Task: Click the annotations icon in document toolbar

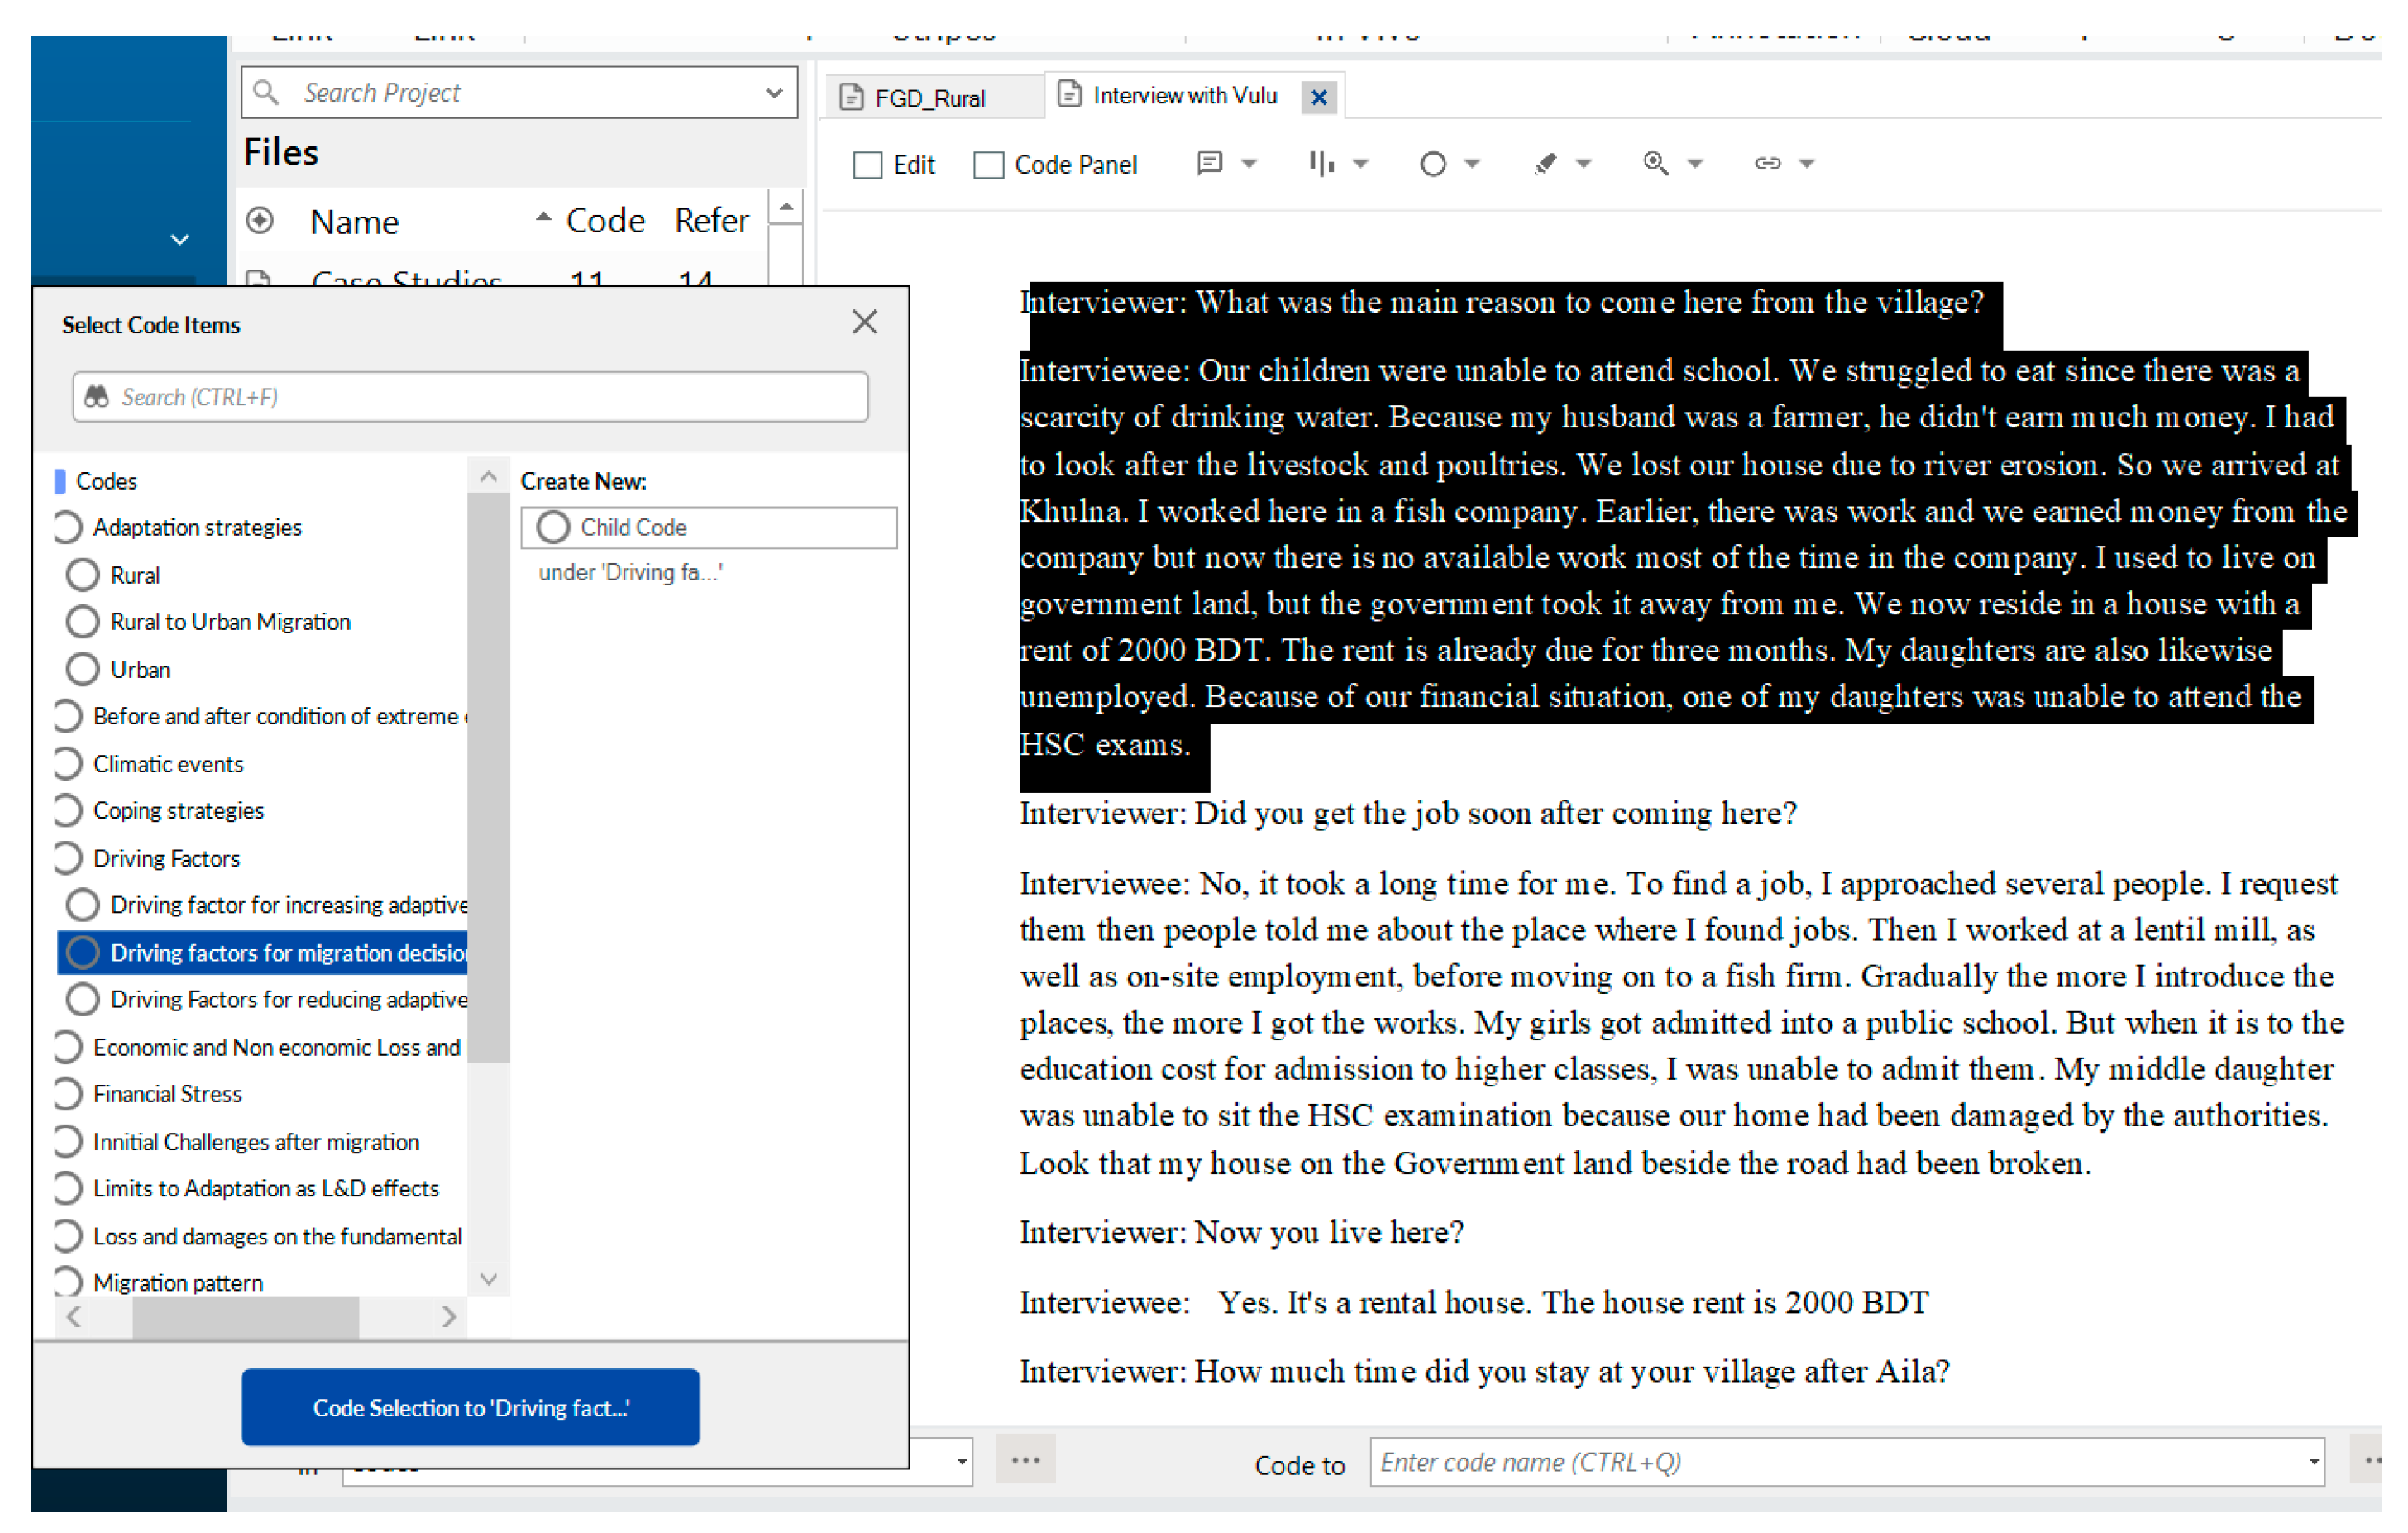Action: coord(1209,163)
